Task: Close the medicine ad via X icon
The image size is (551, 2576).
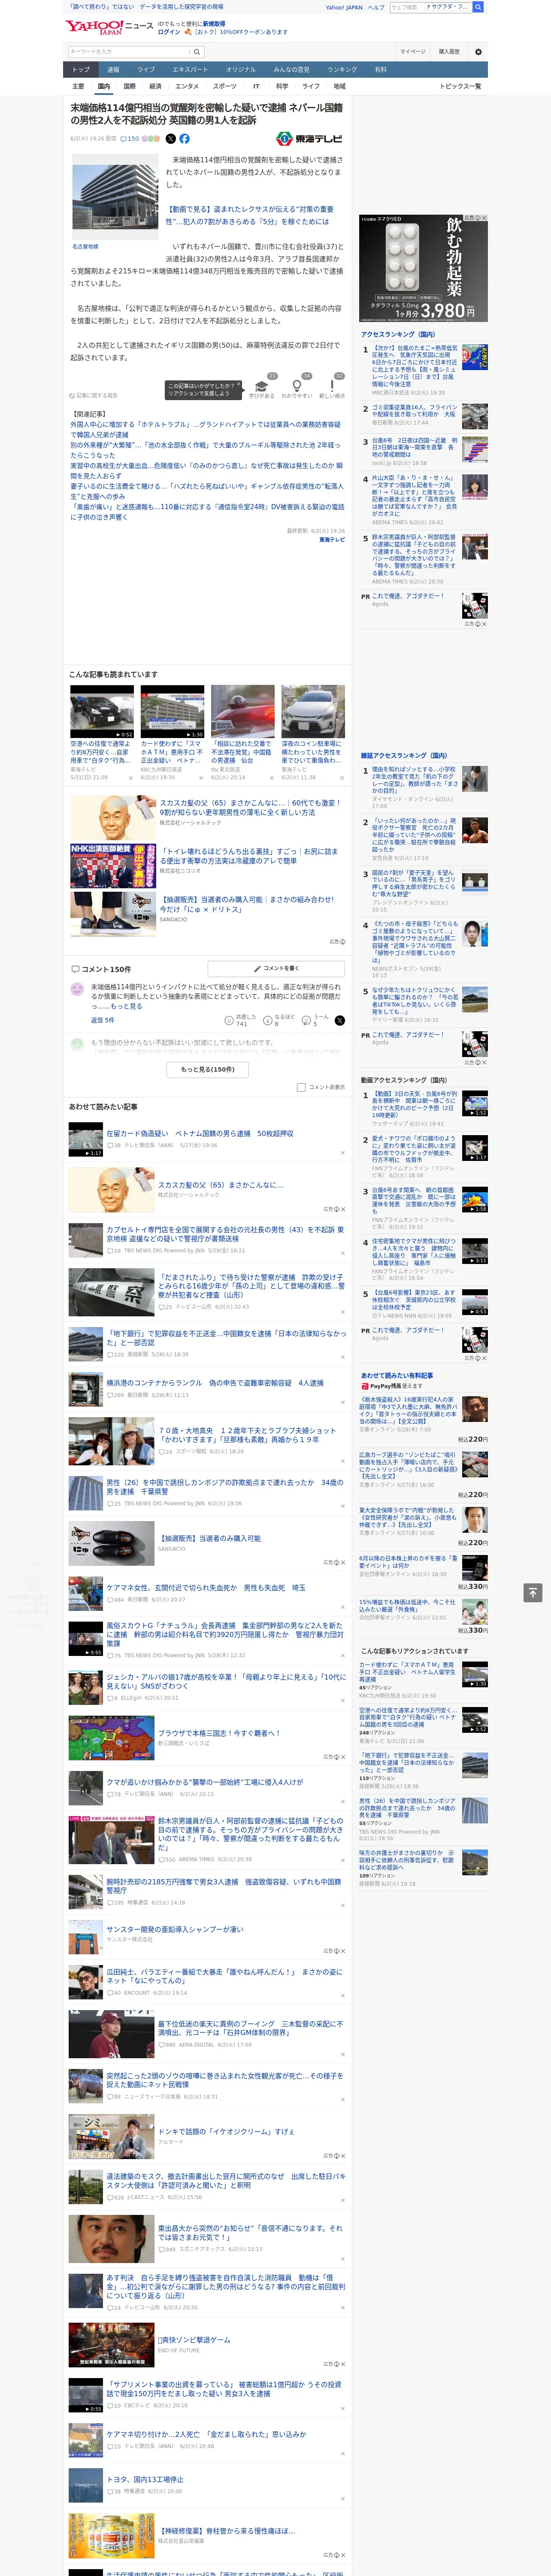Action: click(x=485, y=218)
